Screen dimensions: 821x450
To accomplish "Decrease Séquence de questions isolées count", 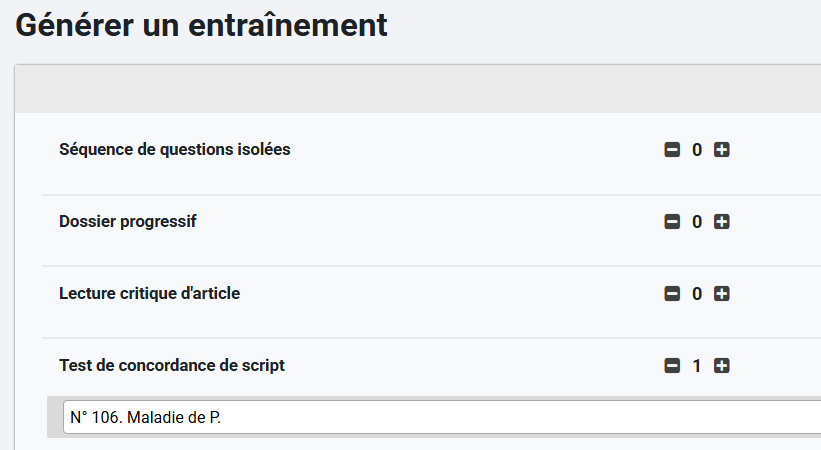I will [672, 150].
